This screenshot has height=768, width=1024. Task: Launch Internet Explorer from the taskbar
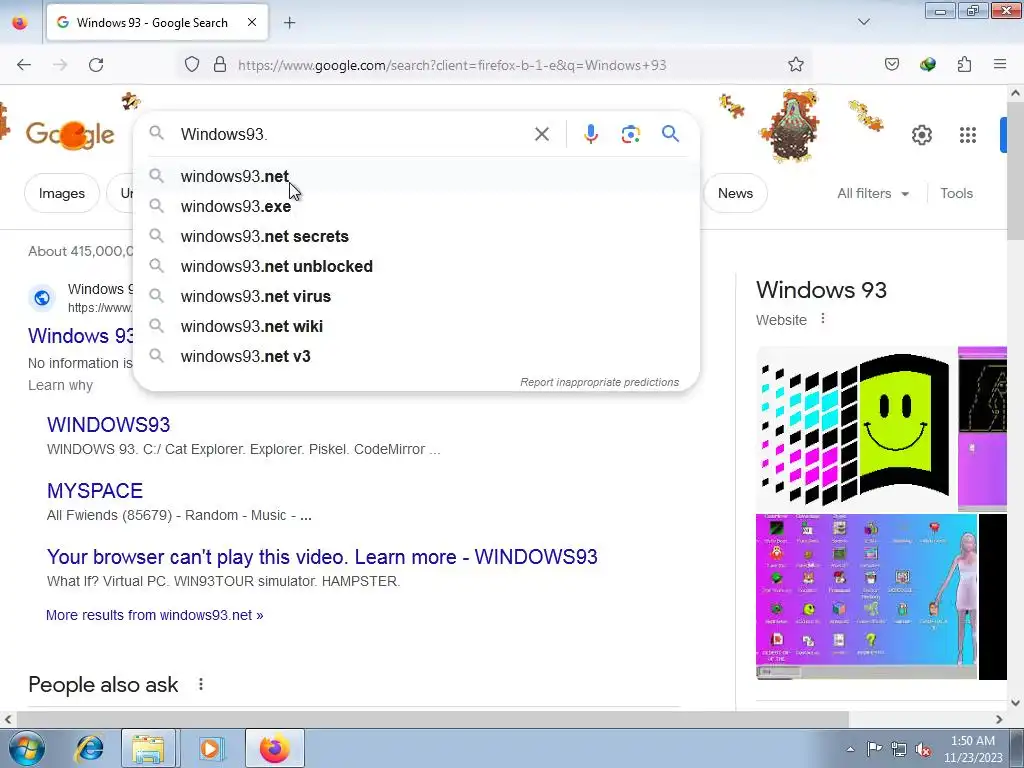[89, 748]
